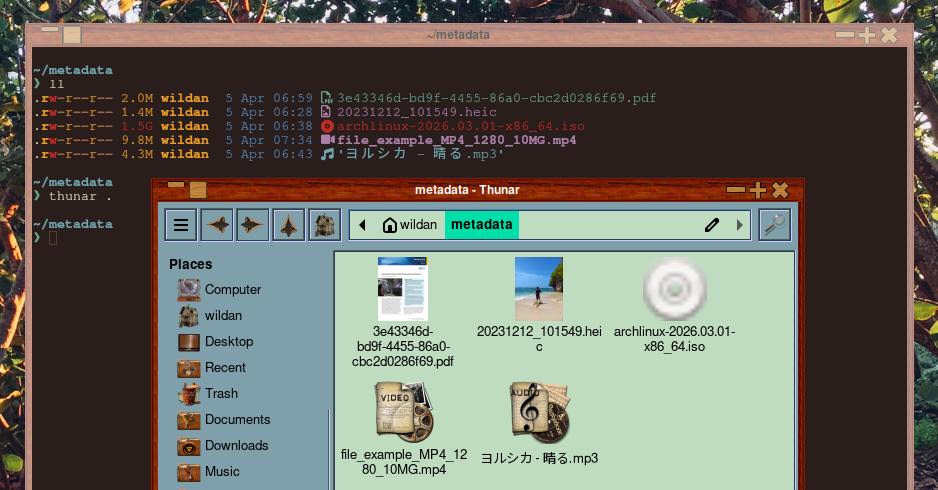Select metadata path bar button
This screenshot has width=938, height=490.
(x=481, y=225)
